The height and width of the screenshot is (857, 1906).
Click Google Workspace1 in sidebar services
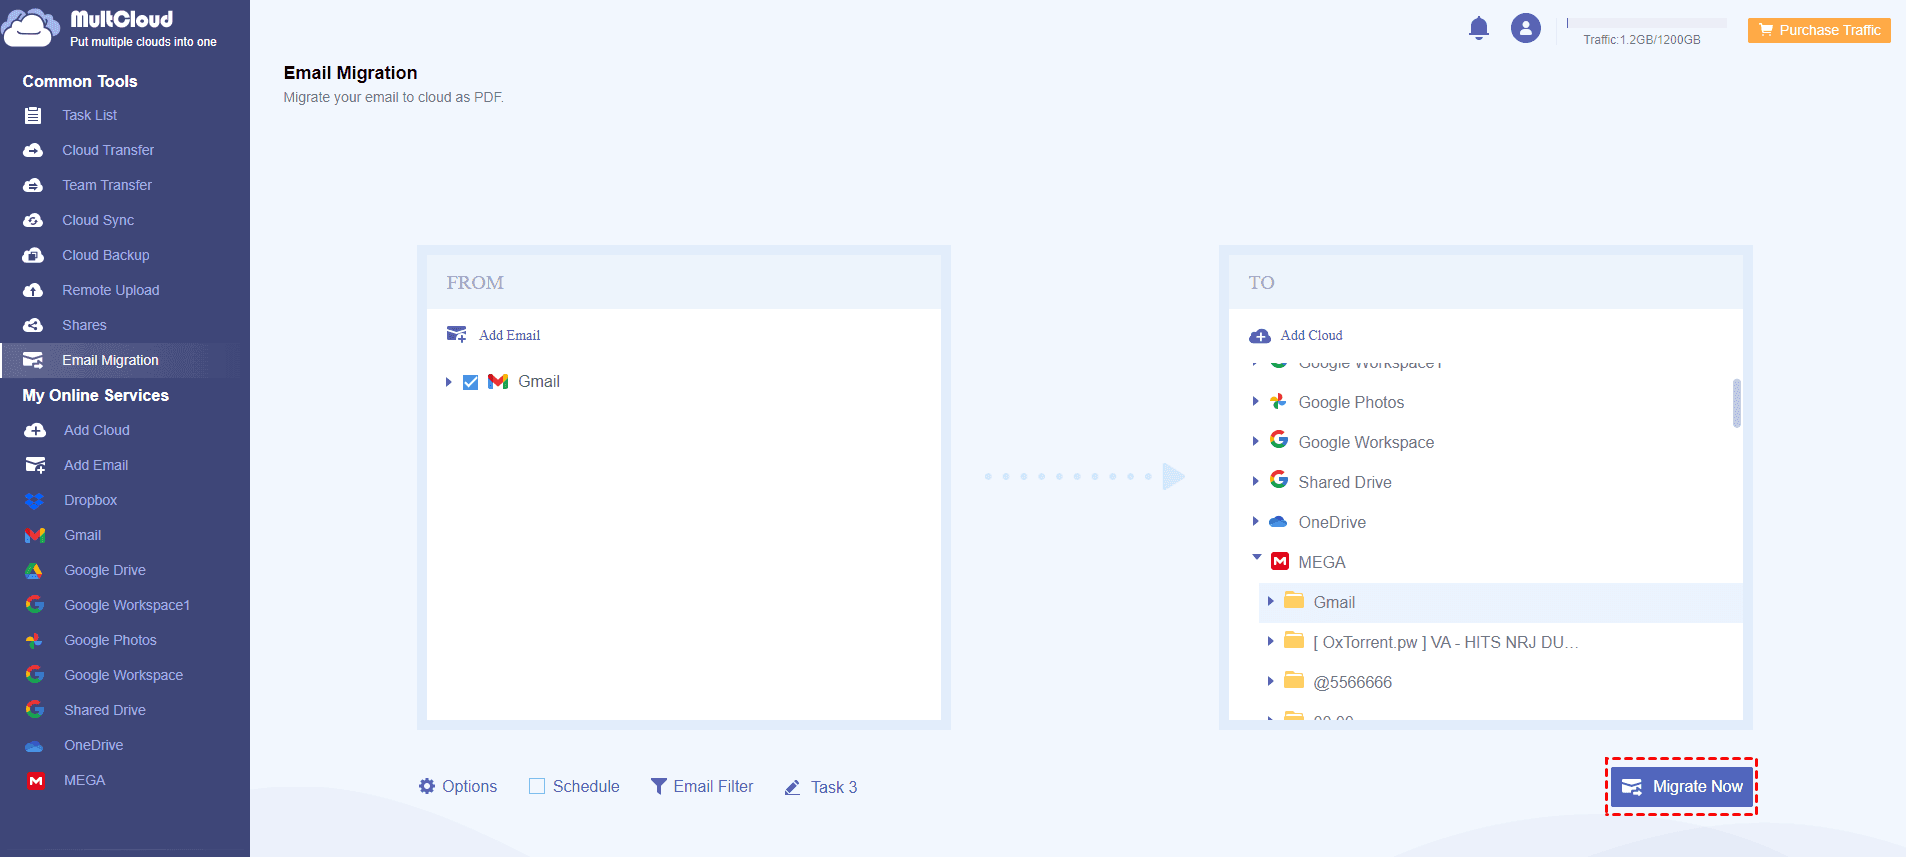click(x=127, y=605)
